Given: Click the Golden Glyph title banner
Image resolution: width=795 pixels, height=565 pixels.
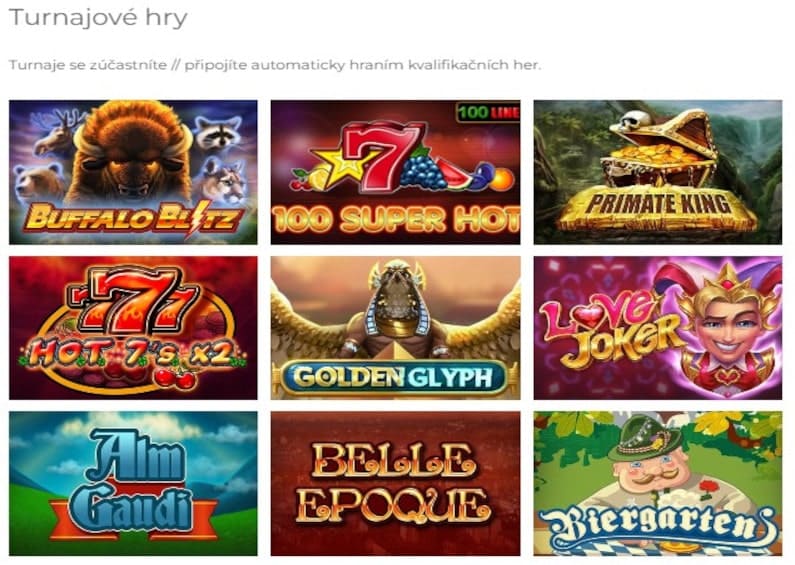Looking at the screenshot, I should click(394, 377).
